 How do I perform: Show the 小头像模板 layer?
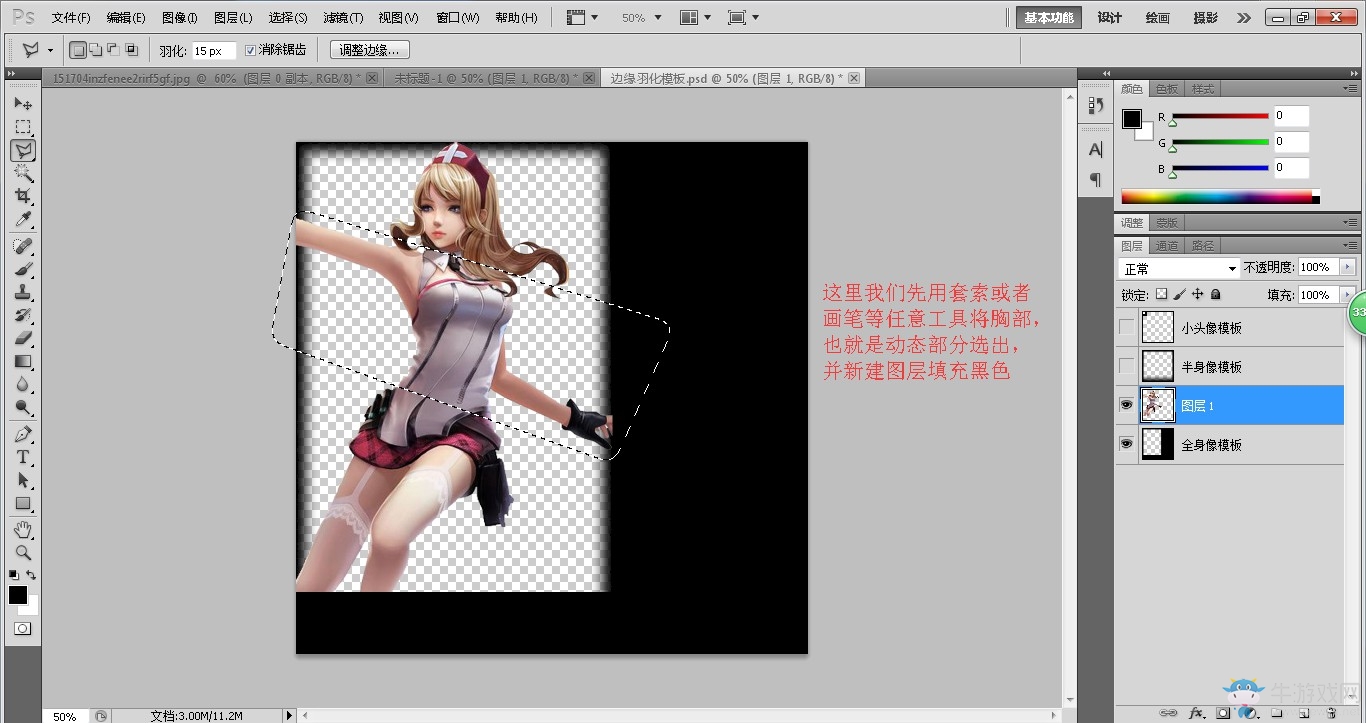coord(1127,327)
